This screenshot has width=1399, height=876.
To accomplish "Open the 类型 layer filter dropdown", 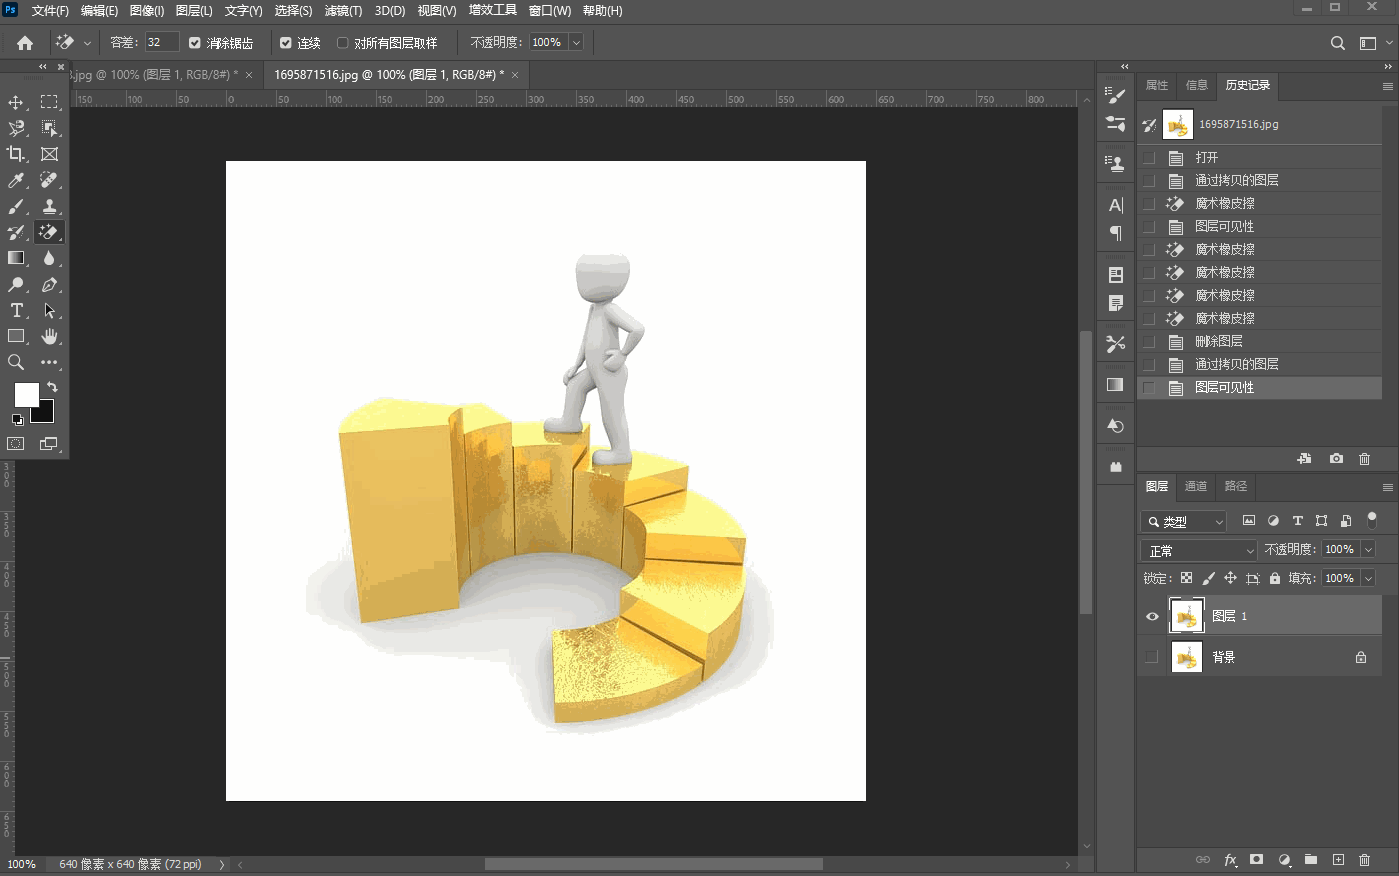I will pos(1184,521).
